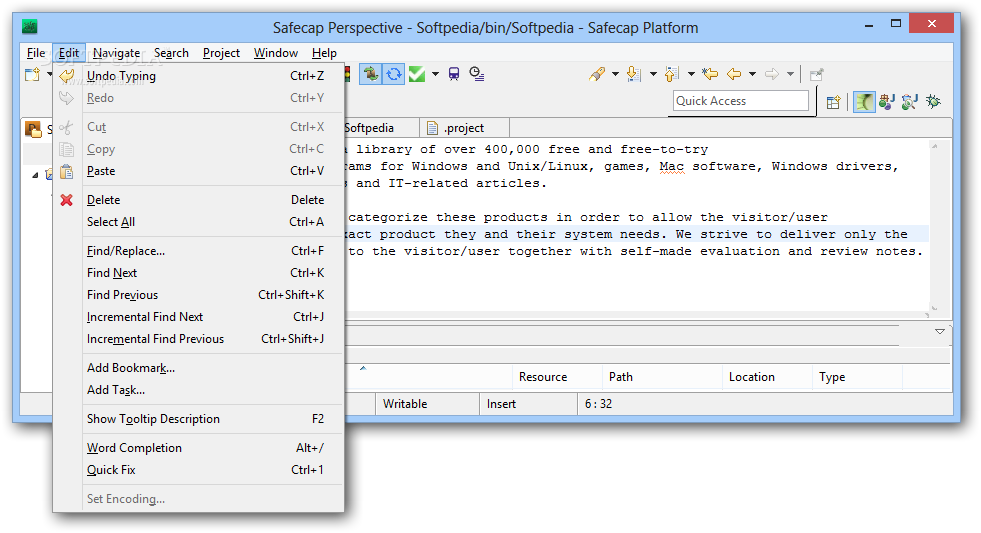Click the Open Perspective icon
The width and height of the screenshot is (981, 533).
(x=833, y=102)
